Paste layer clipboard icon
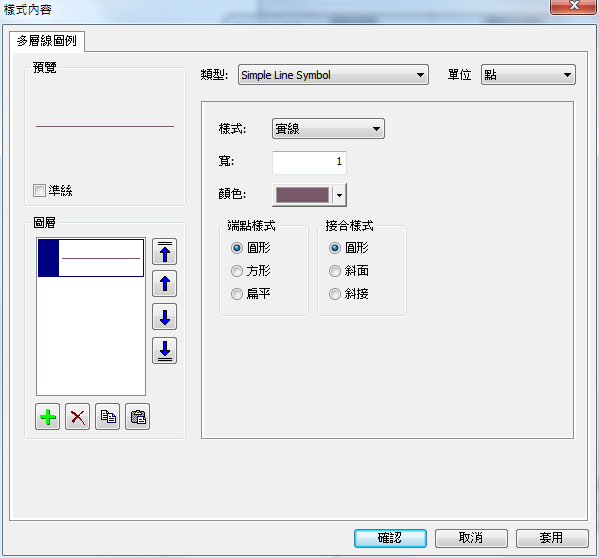This screenshot has width=599, height=558. pos(138,417)
